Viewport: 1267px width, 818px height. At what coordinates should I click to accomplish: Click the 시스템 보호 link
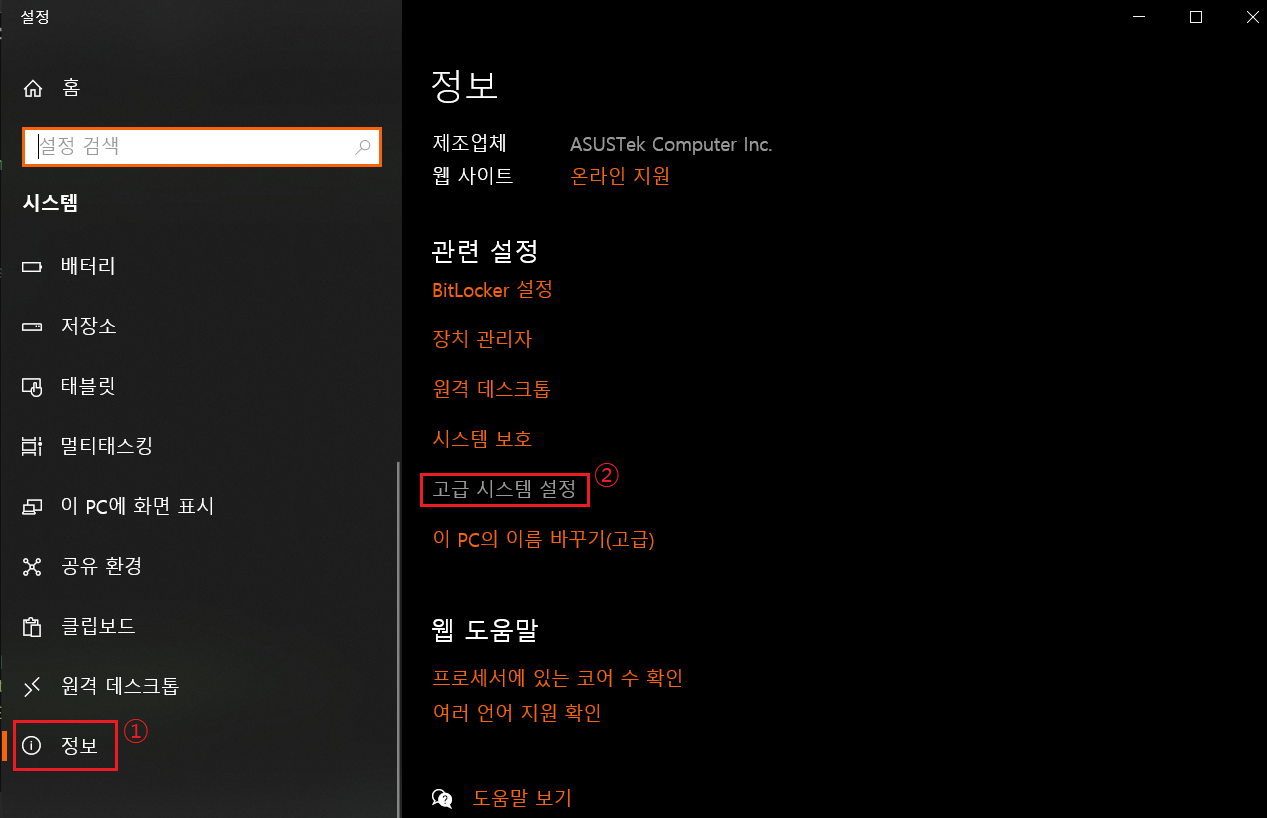pyautogui.click(x=482, y=439)
